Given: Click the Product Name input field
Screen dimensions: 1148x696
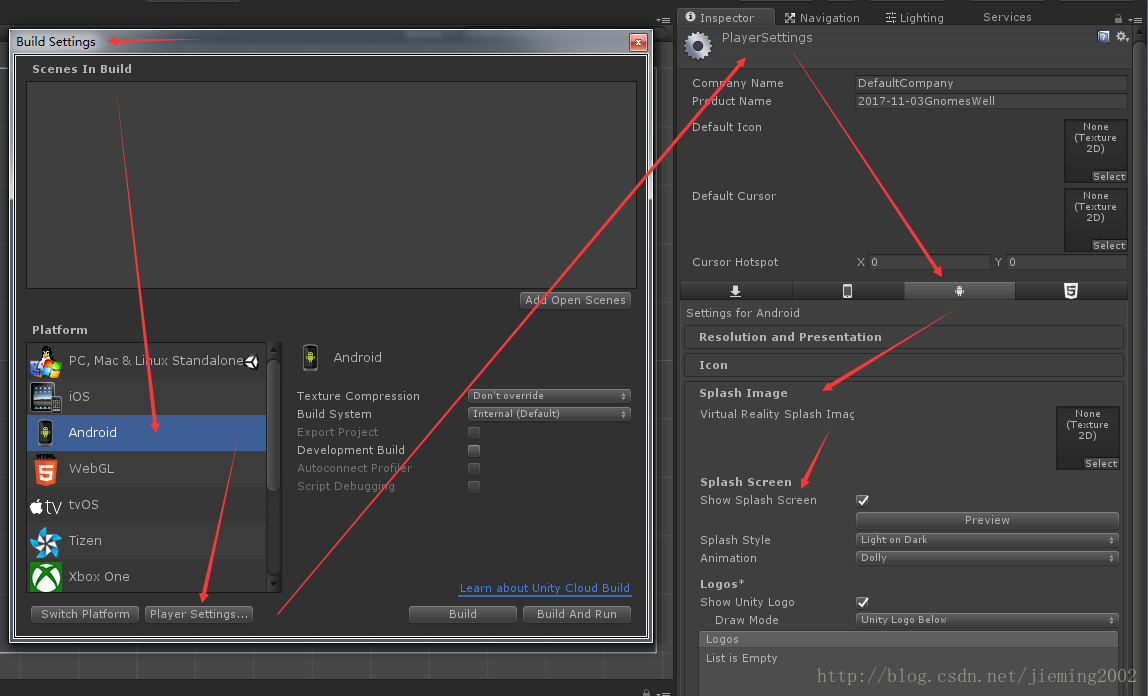Looking at the screenshot, I should (991, 102).
